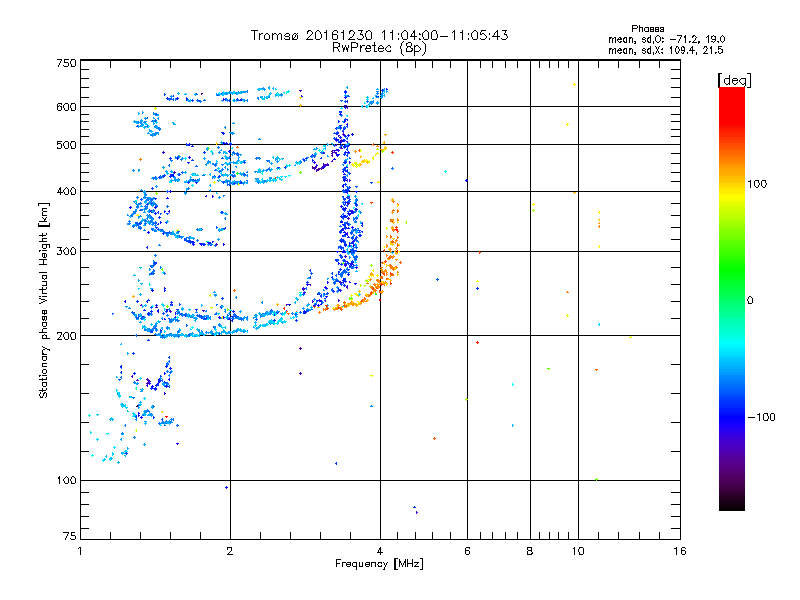Click the 'RwPretec (8p)' subtitle
The image size is (800, 600).
pyautogui.click(x=379, y=48)
